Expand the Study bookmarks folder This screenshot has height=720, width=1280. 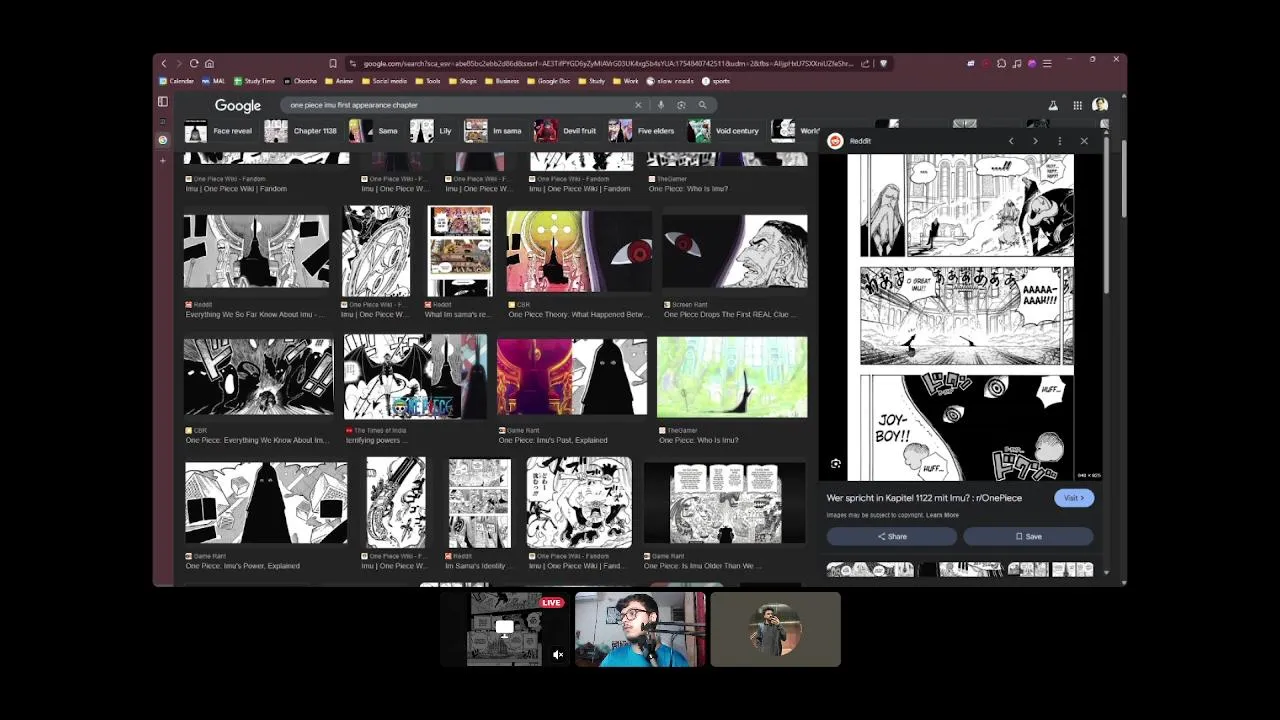point(592,81)
